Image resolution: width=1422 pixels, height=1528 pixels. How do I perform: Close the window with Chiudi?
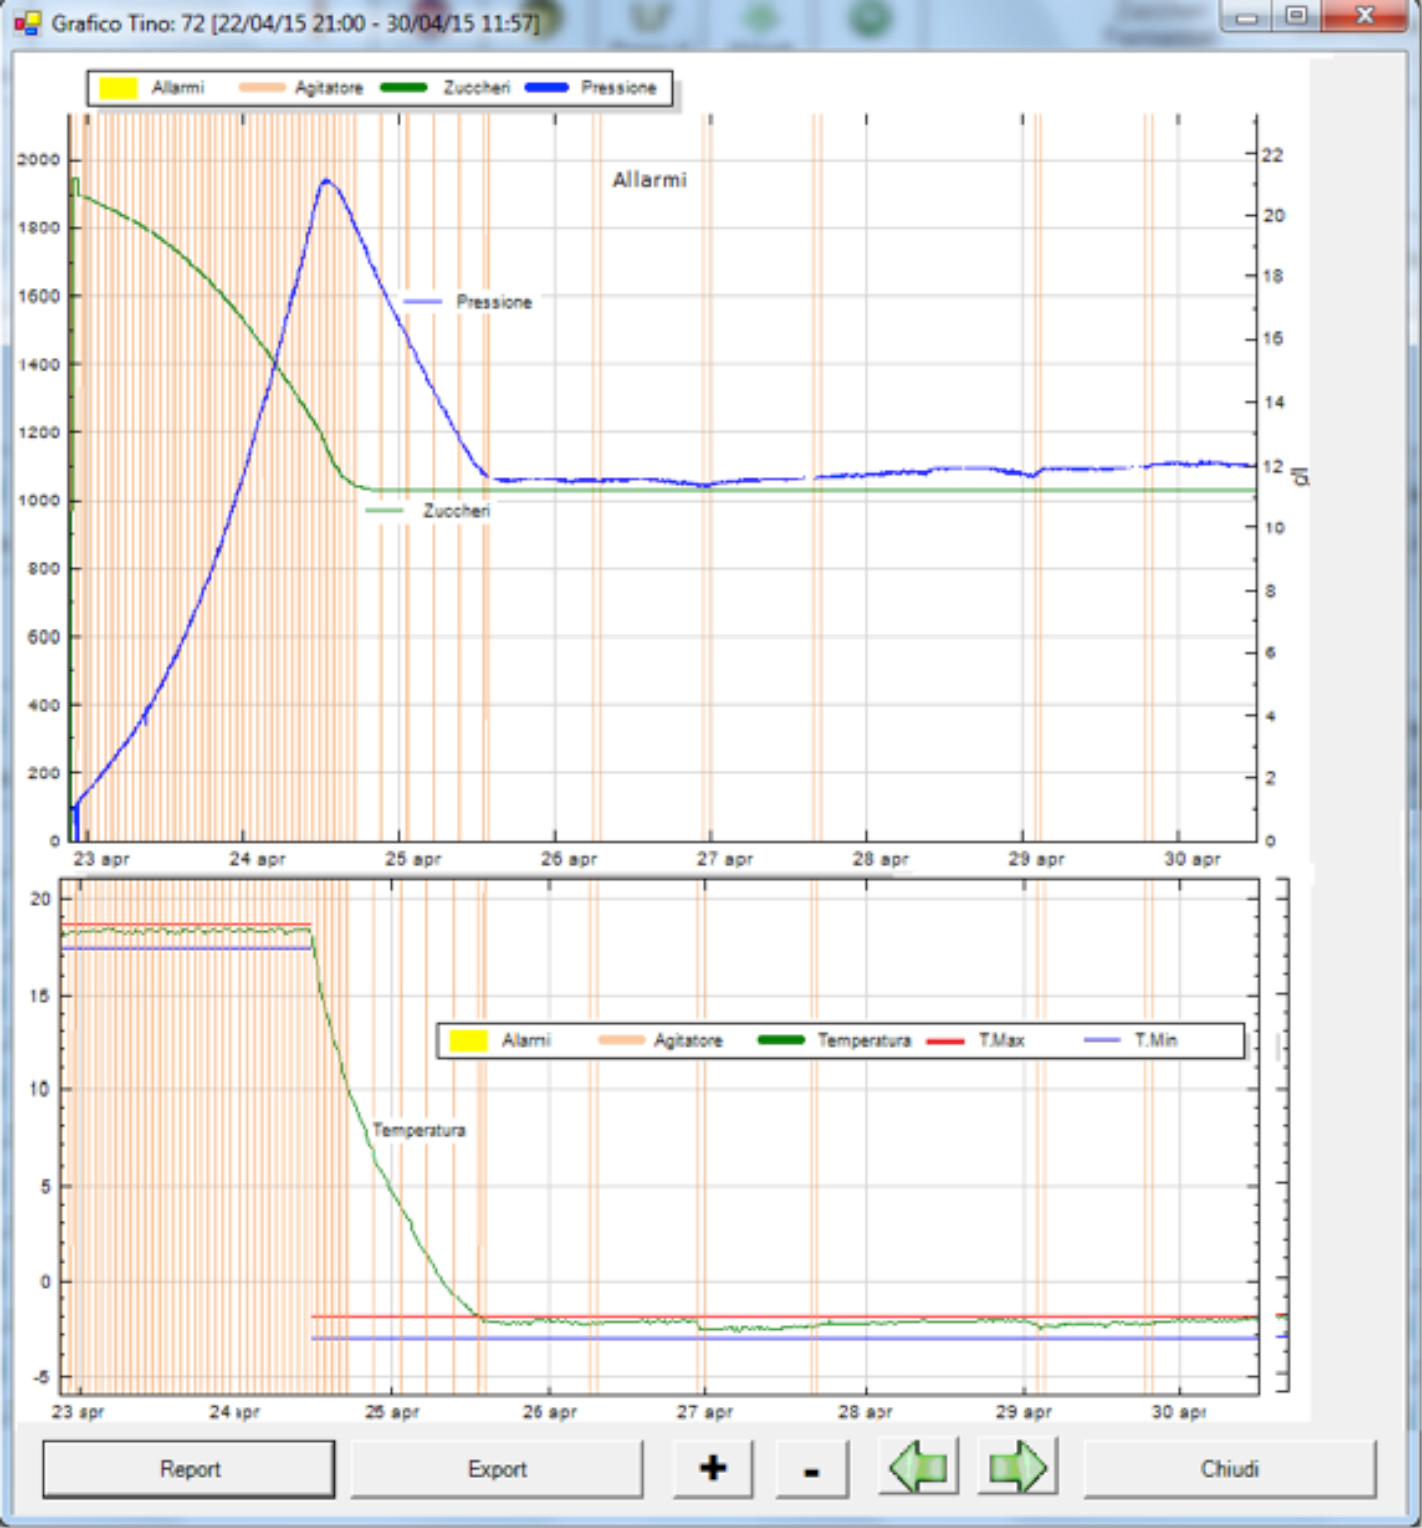click(1230, 1469)
